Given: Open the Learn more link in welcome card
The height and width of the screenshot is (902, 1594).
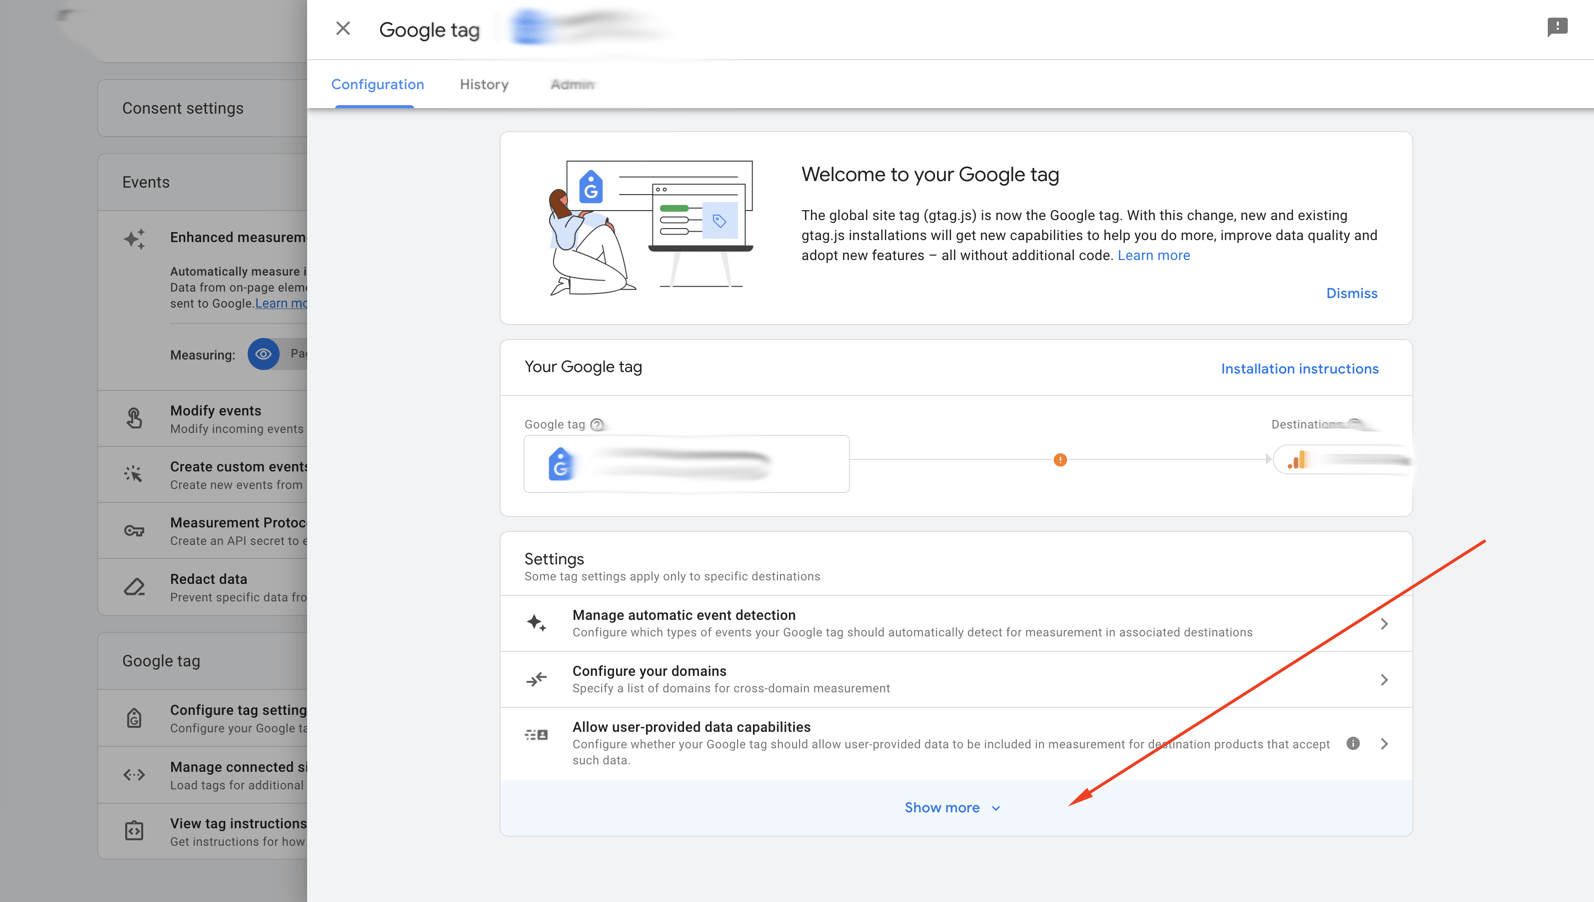Looking at the screenshot, I should pyautogui.click(x=1153, y=256).
